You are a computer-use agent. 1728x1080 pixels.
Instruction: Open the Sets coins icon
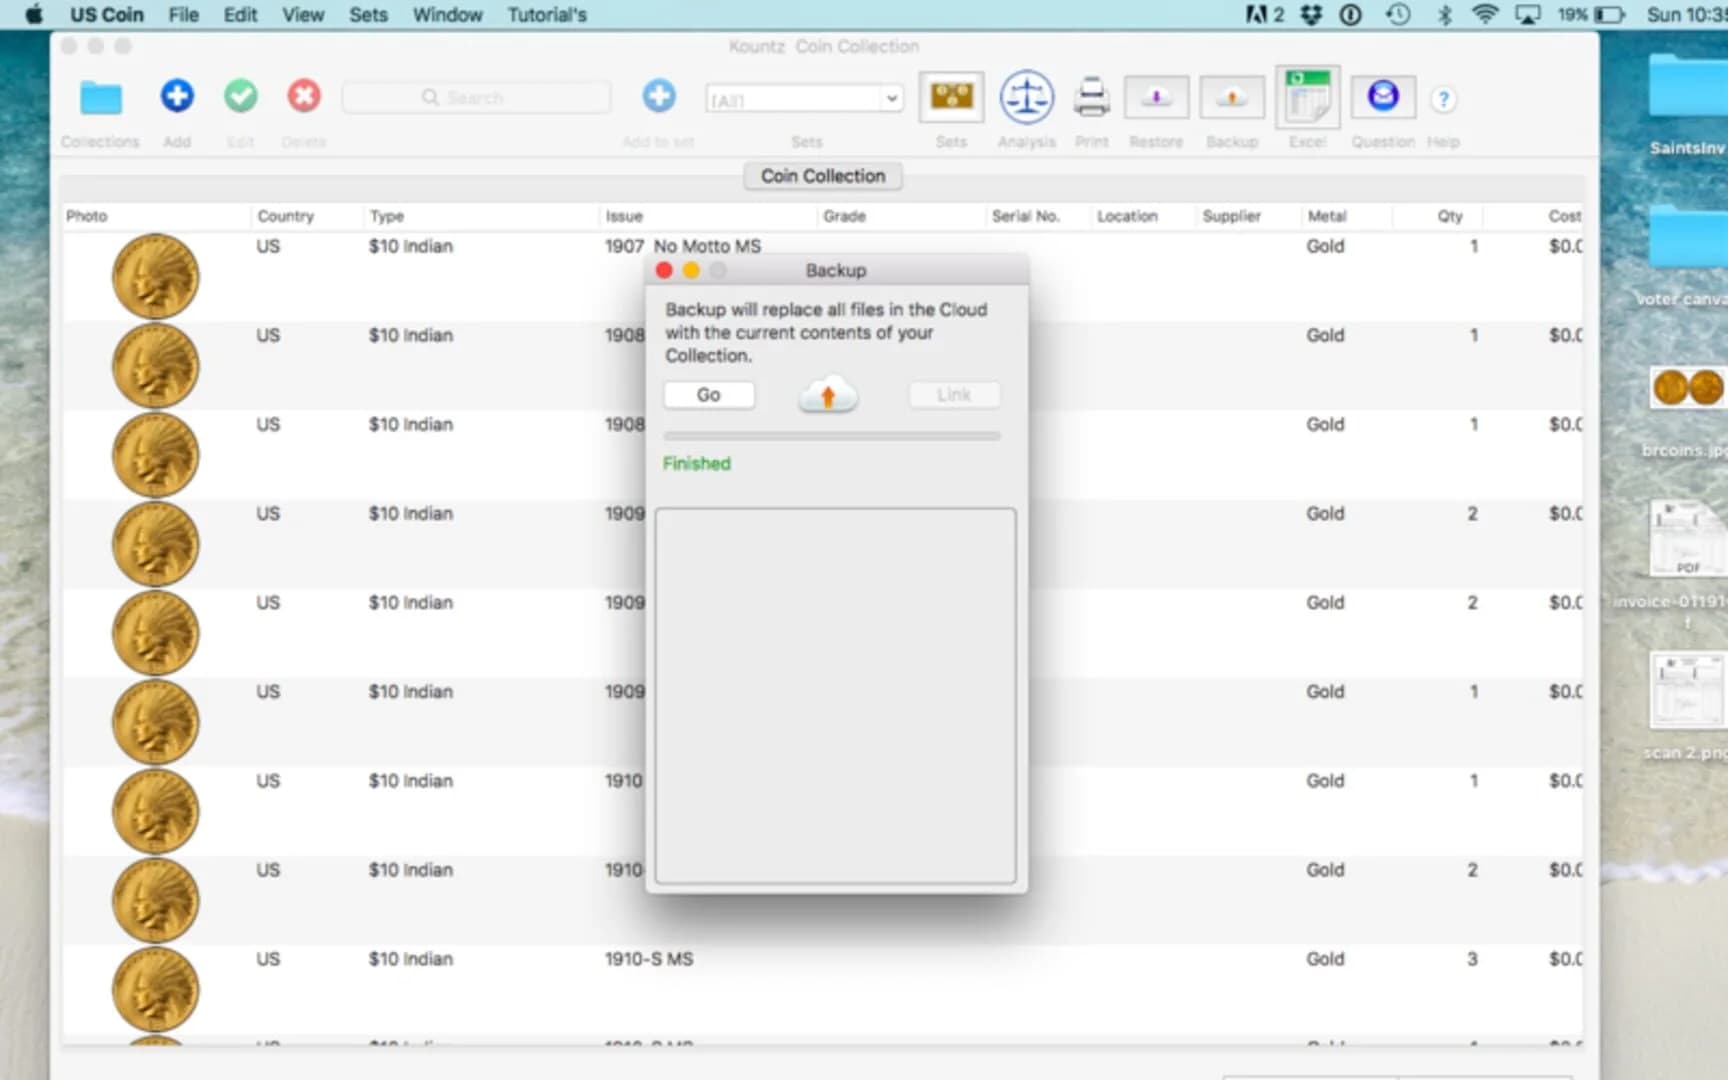click(x=950, y=97)
